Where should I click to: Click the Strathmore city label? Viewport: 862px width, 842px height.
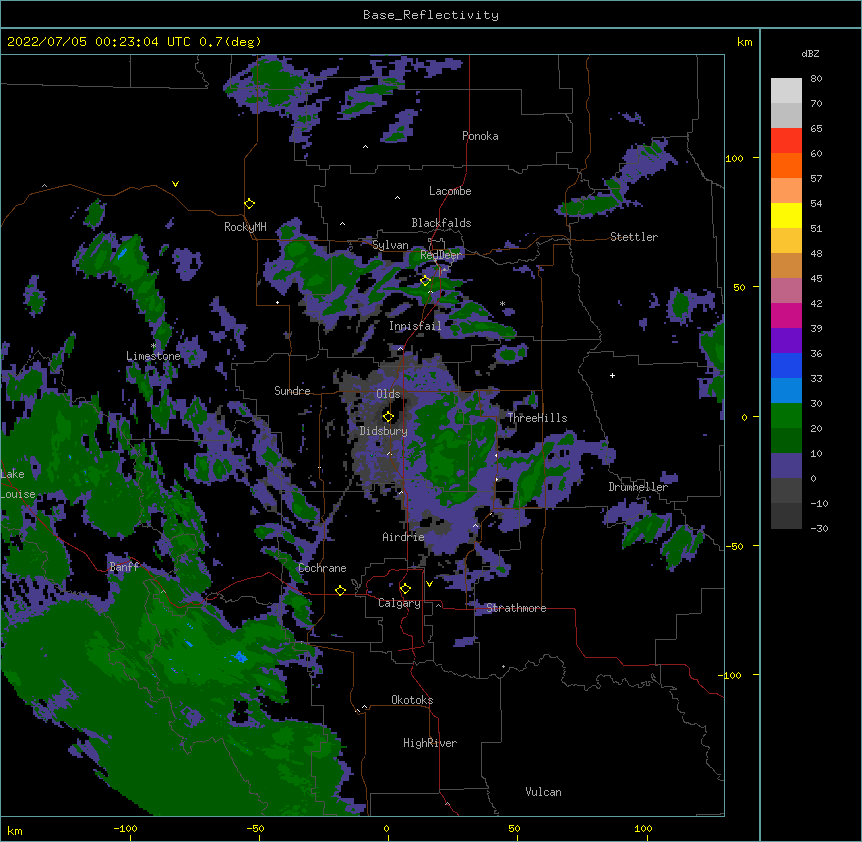[516, 608]
